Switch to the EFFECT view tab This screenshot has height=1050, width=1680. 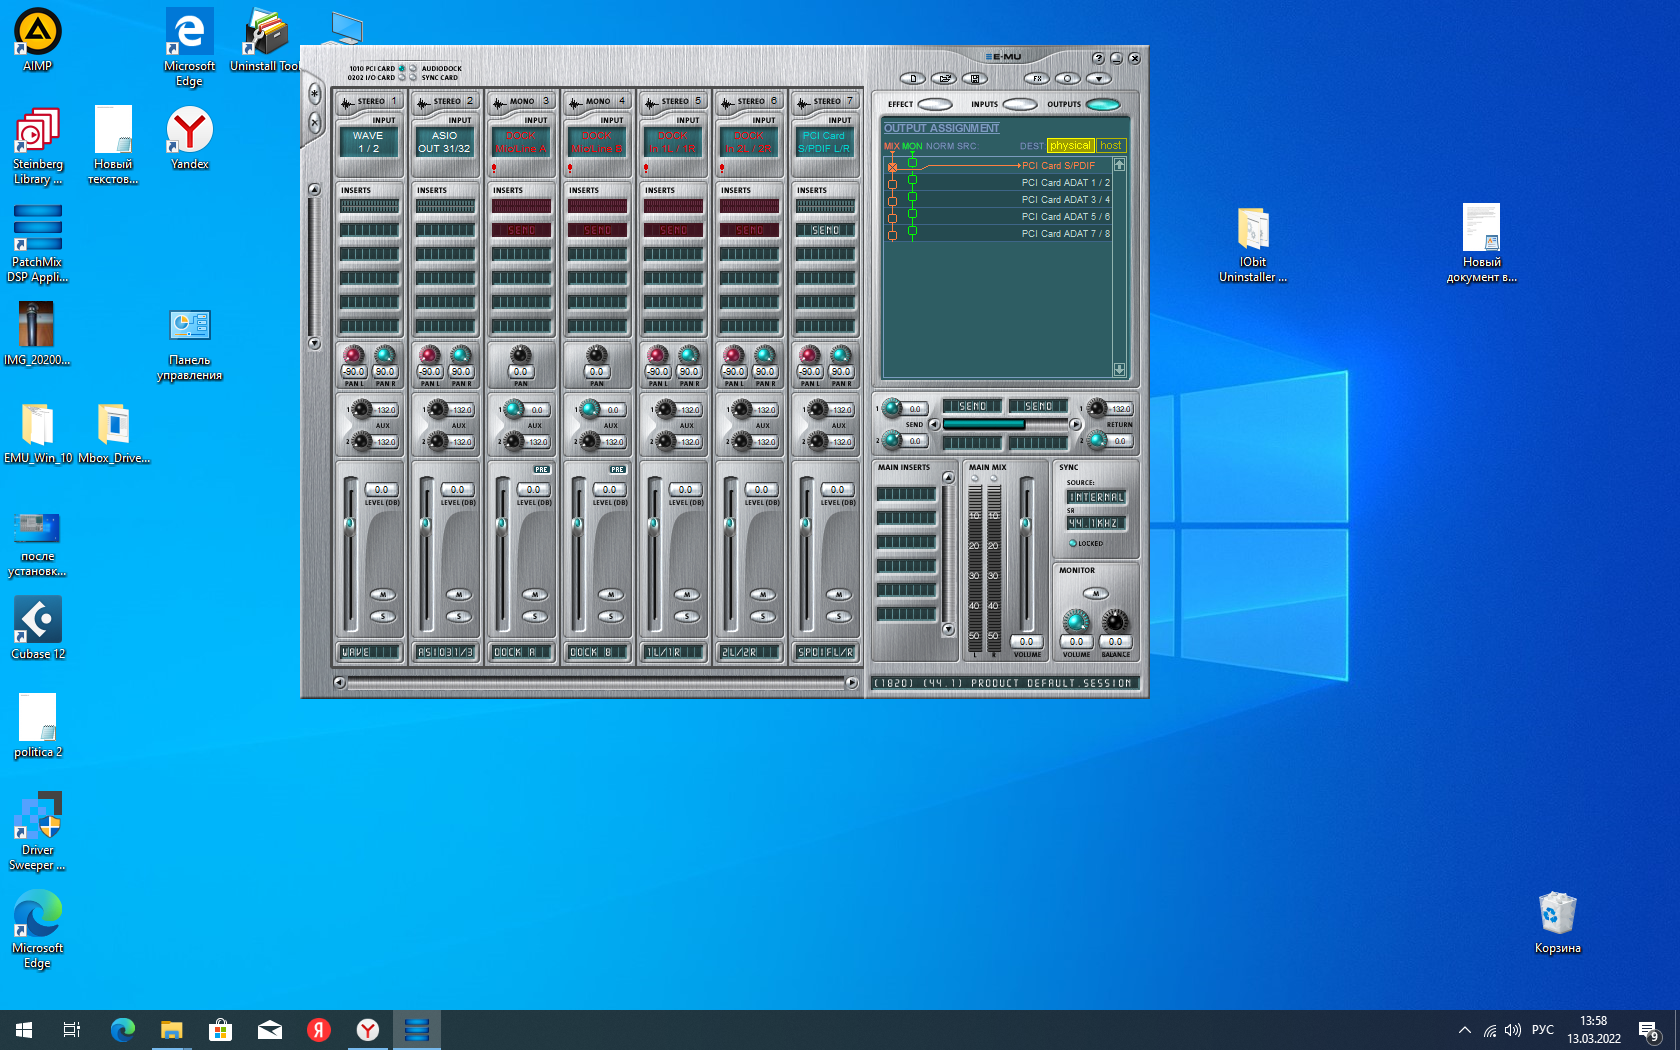(935, 104)
